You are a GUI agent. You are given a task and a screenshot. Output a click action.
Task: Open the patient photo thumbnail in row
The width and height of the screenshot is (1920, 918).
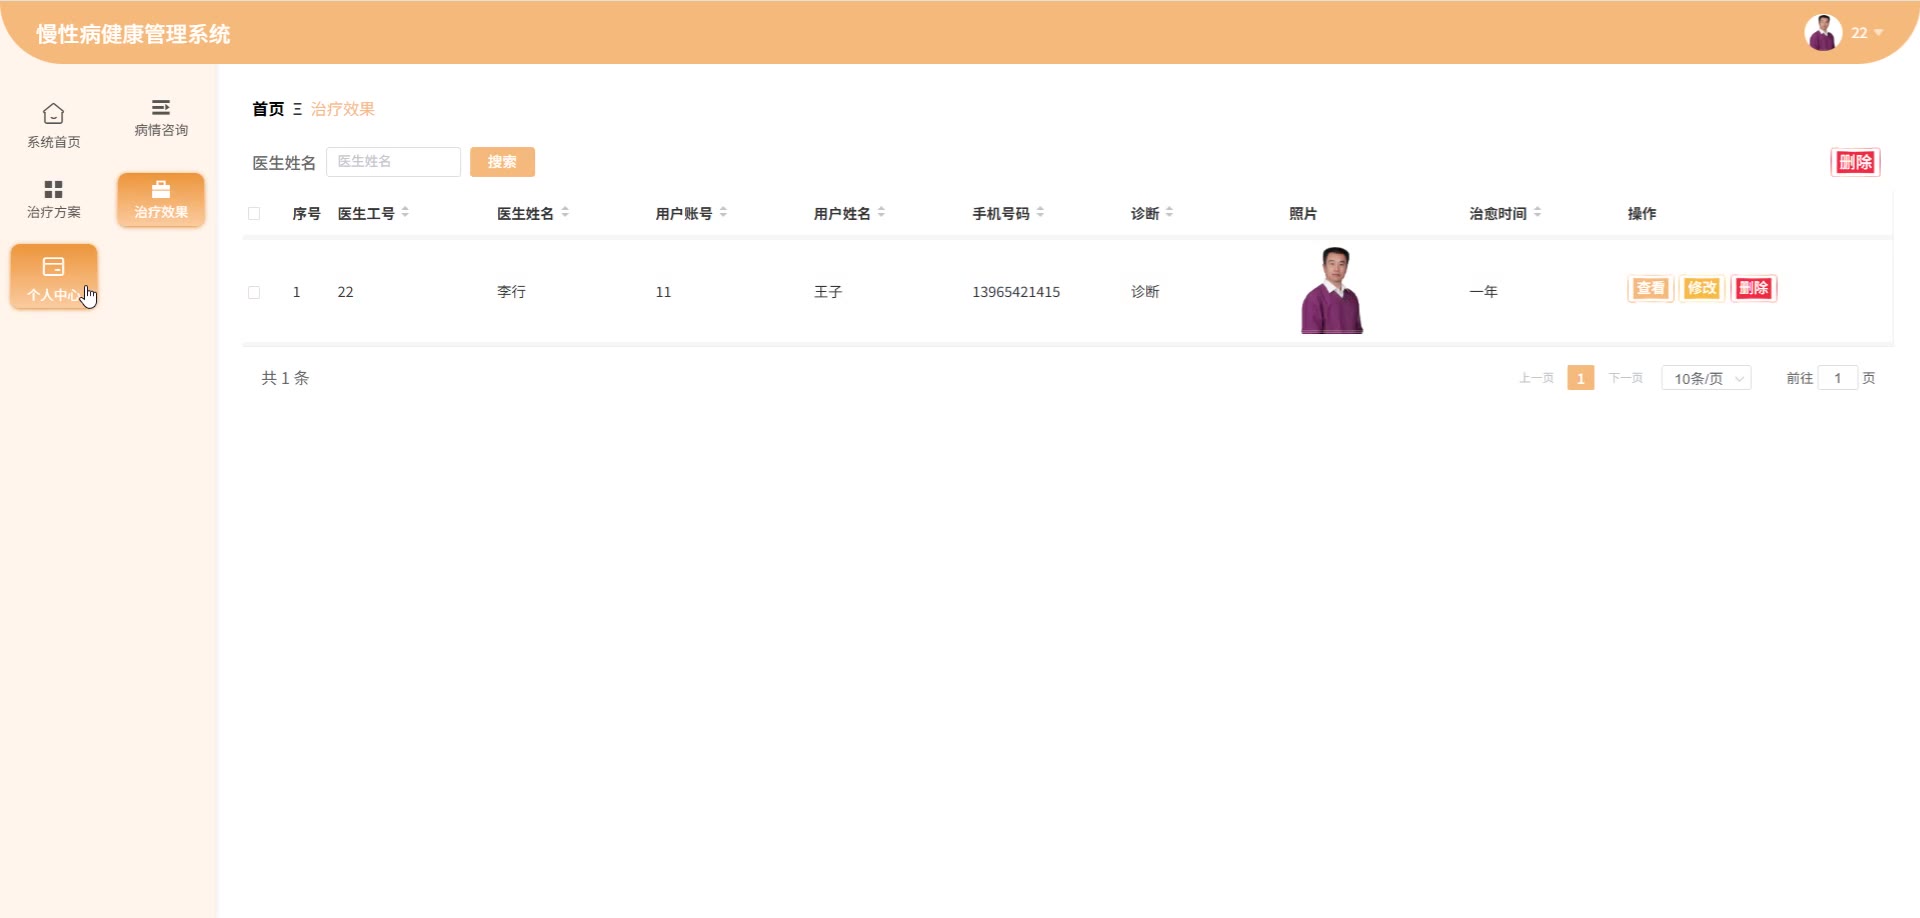click(x=1331, y=291)
